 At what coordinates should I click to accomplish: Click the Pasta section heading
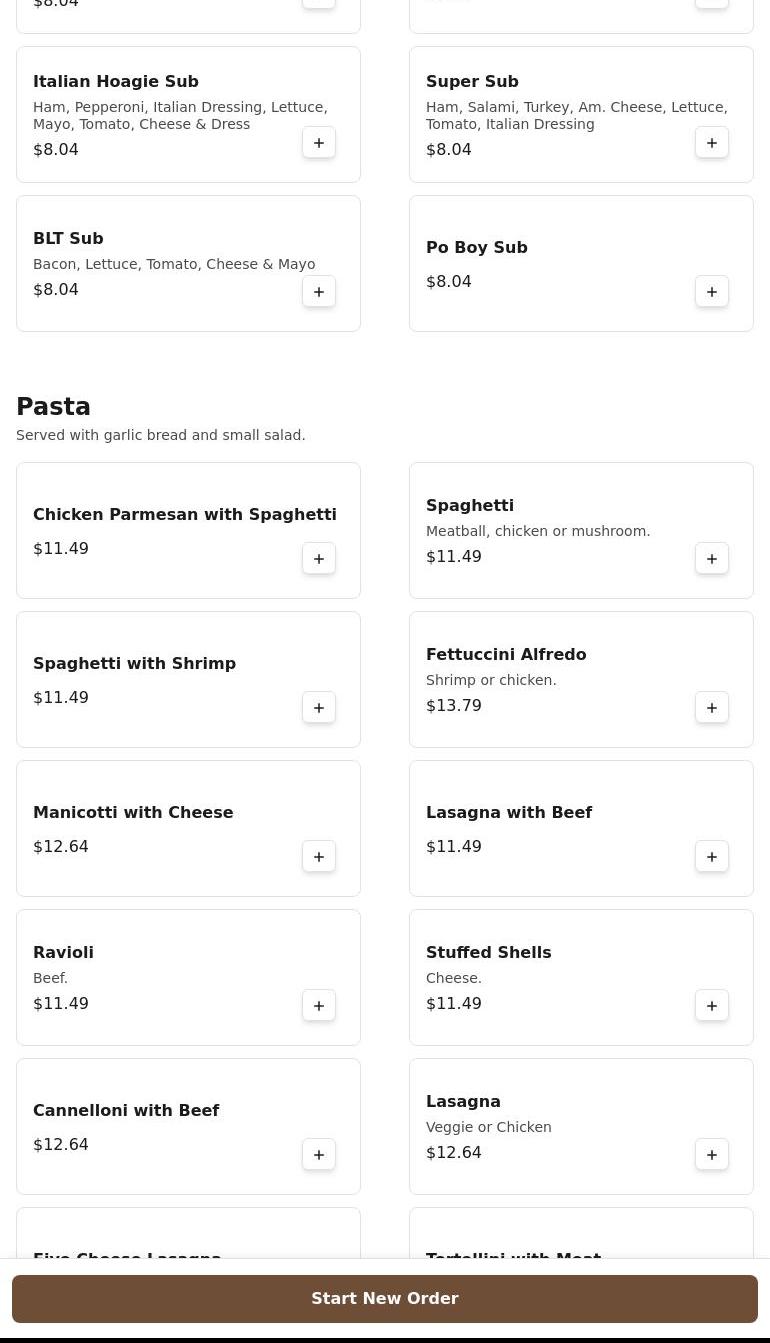click(53, 407)
